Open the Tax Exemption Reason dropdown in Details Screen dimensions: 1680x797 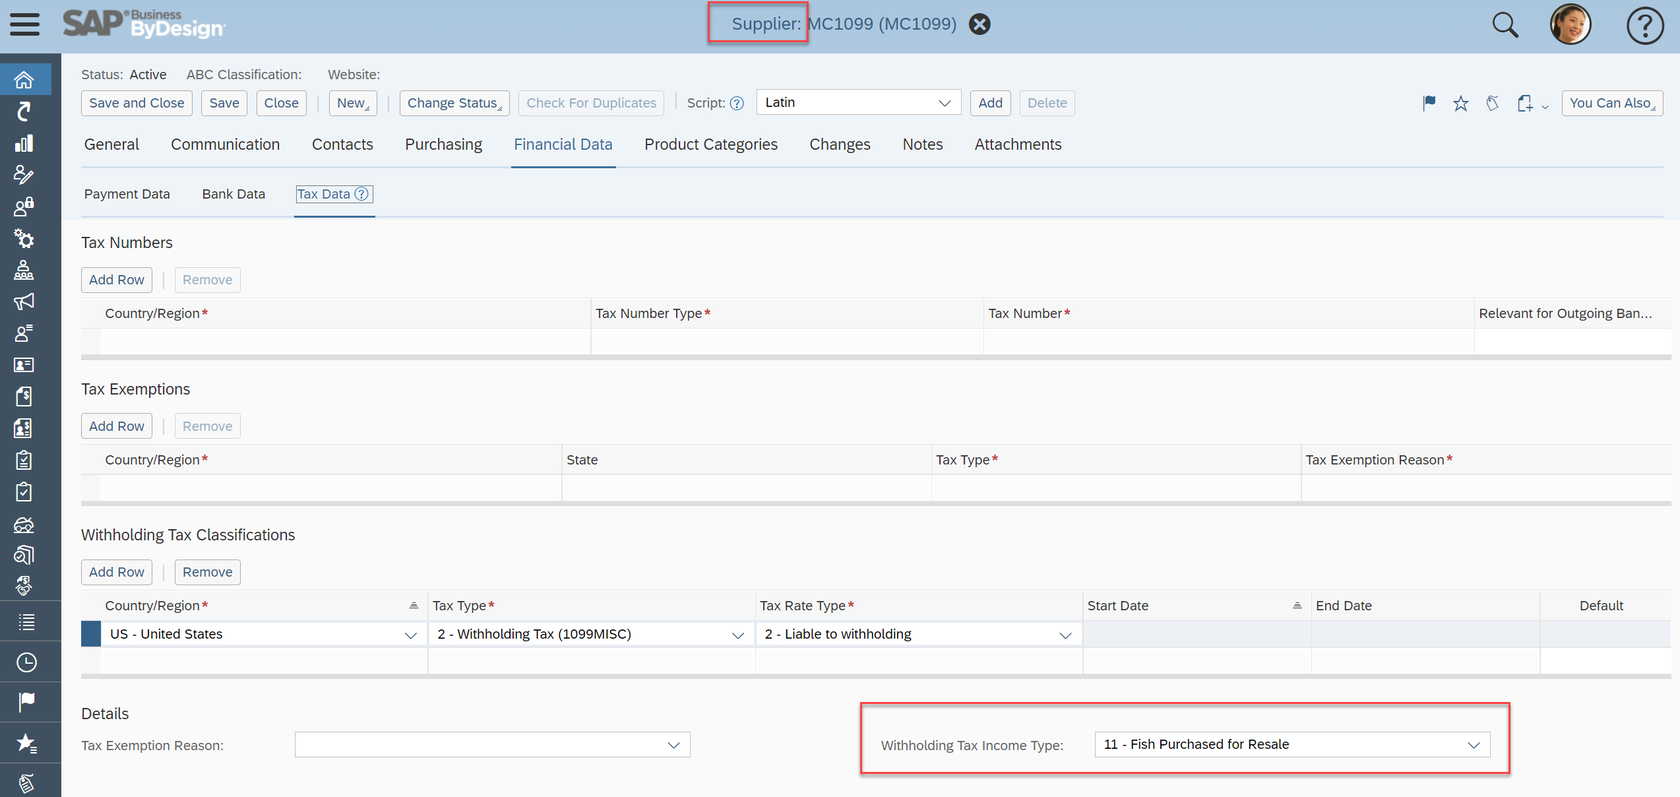pyautogui.click(x=492, y=745)
